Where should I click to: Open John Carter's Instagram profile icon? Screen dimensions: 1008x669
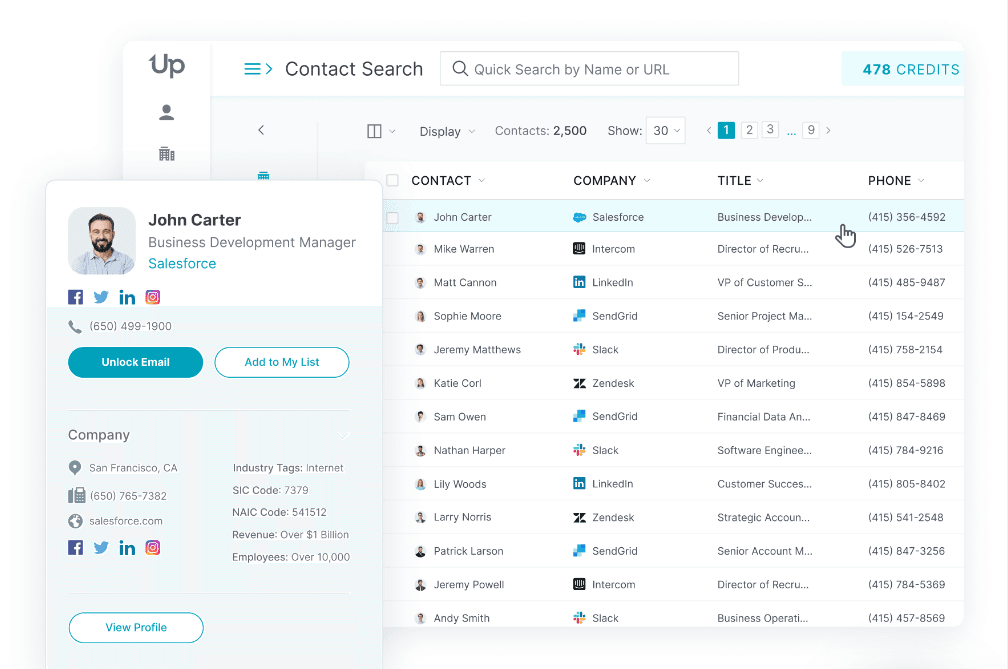point(152,297)
